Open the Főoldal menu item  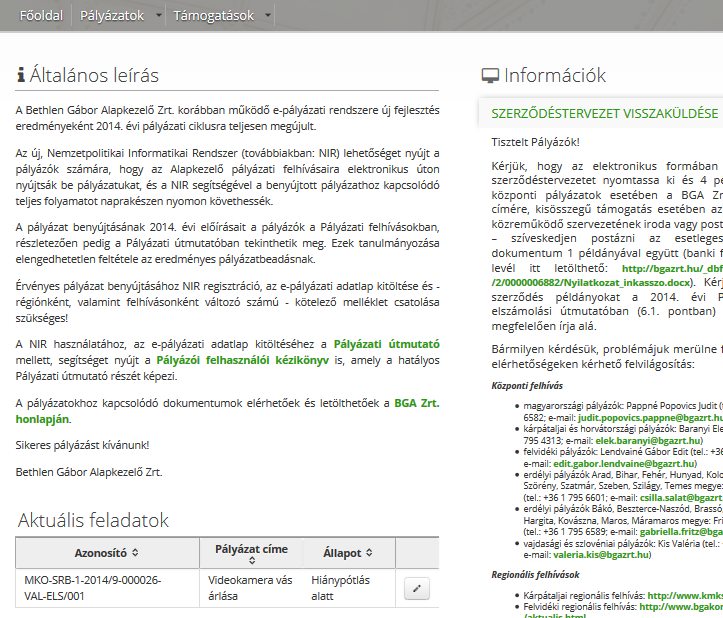click(41, 16)
